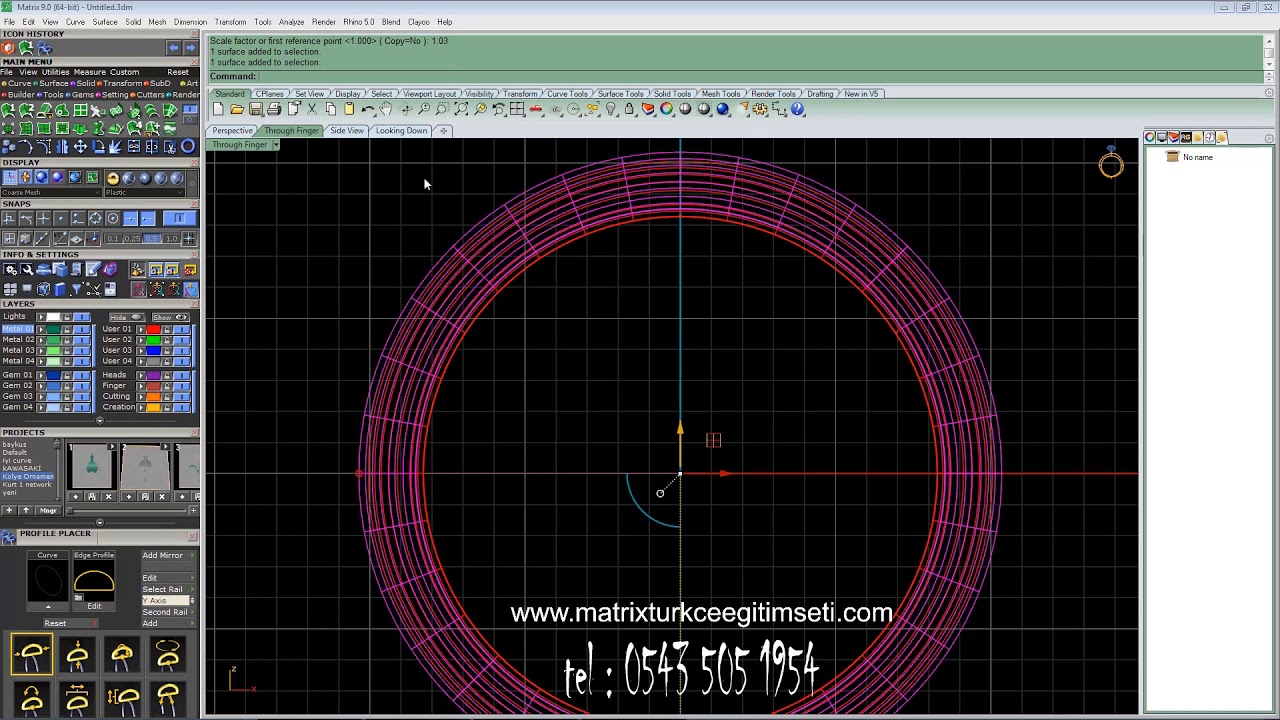Viewport: 1280px width, 720px height.
Task: Open the Coarse Mesh display dropdown
Action: (49, 192)
